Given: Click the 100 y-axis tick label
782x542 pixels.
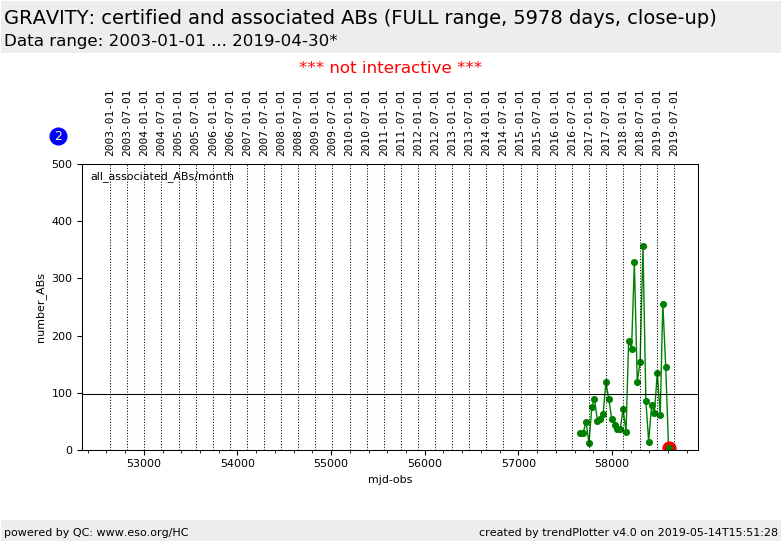Looking at the screenshot, I should [62, 394].
